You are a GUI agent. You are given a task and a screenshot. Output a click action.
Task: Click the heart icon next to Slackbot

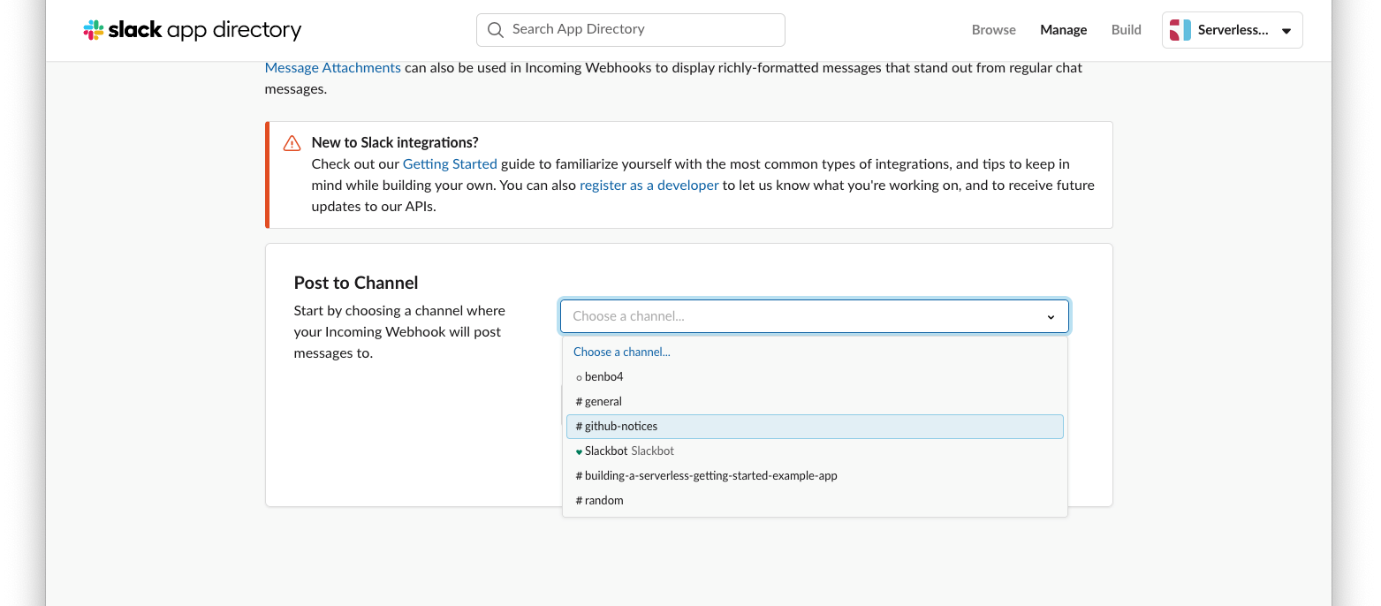(x=579, y=451)
